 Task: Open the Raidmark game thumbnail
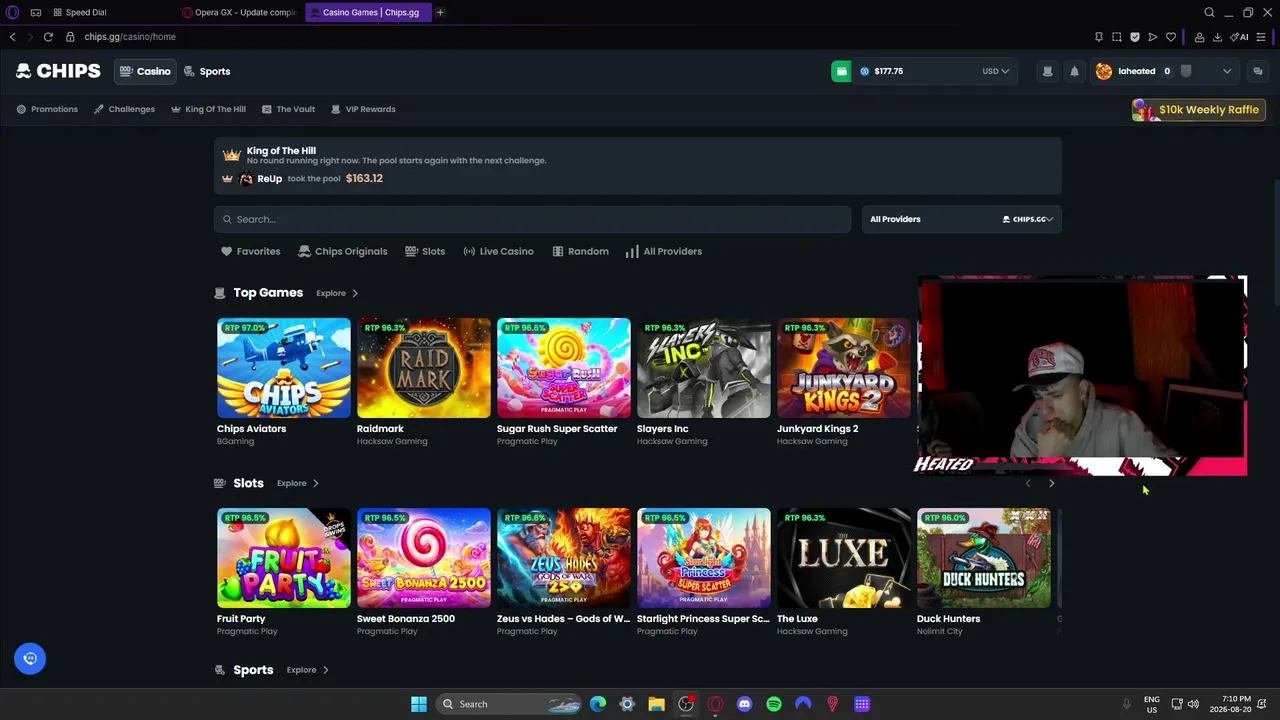[x=424, y=368]
